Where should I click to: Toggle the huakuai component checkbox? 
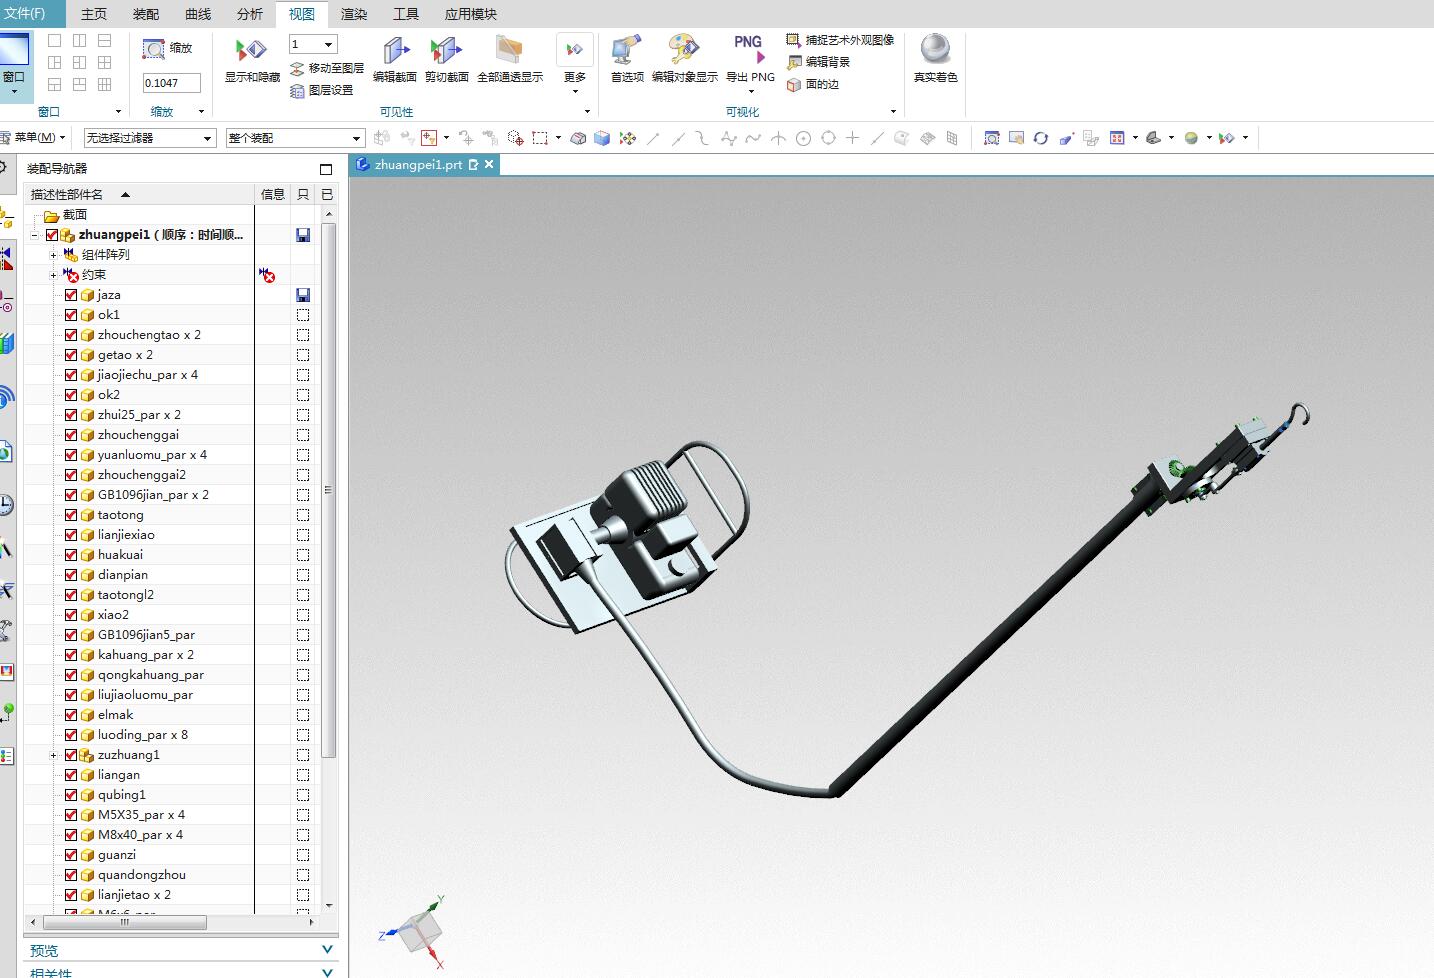71,555
